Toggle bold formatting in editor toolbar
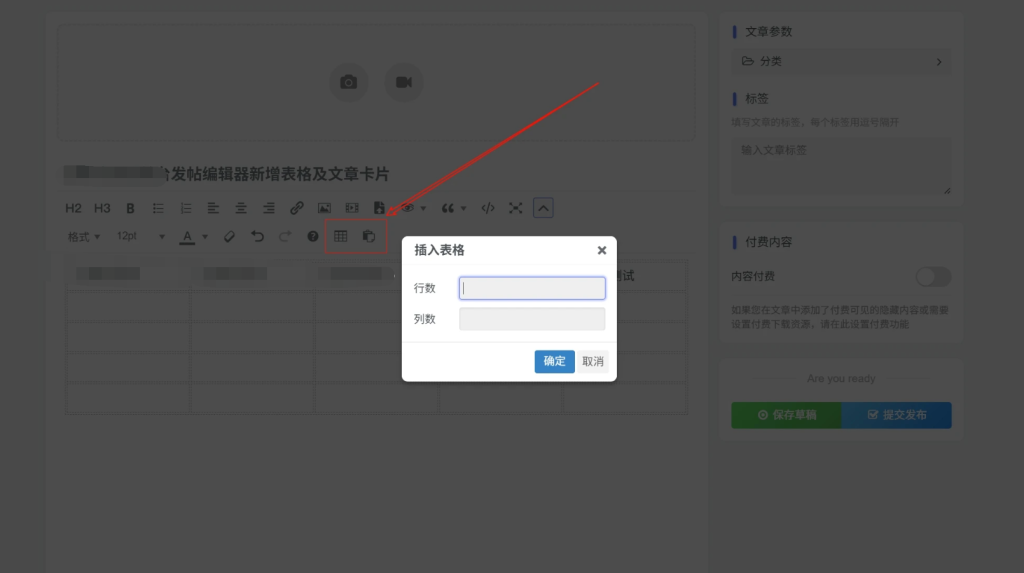This screenshot has width=1024, height=573. (x=130, y=208)
